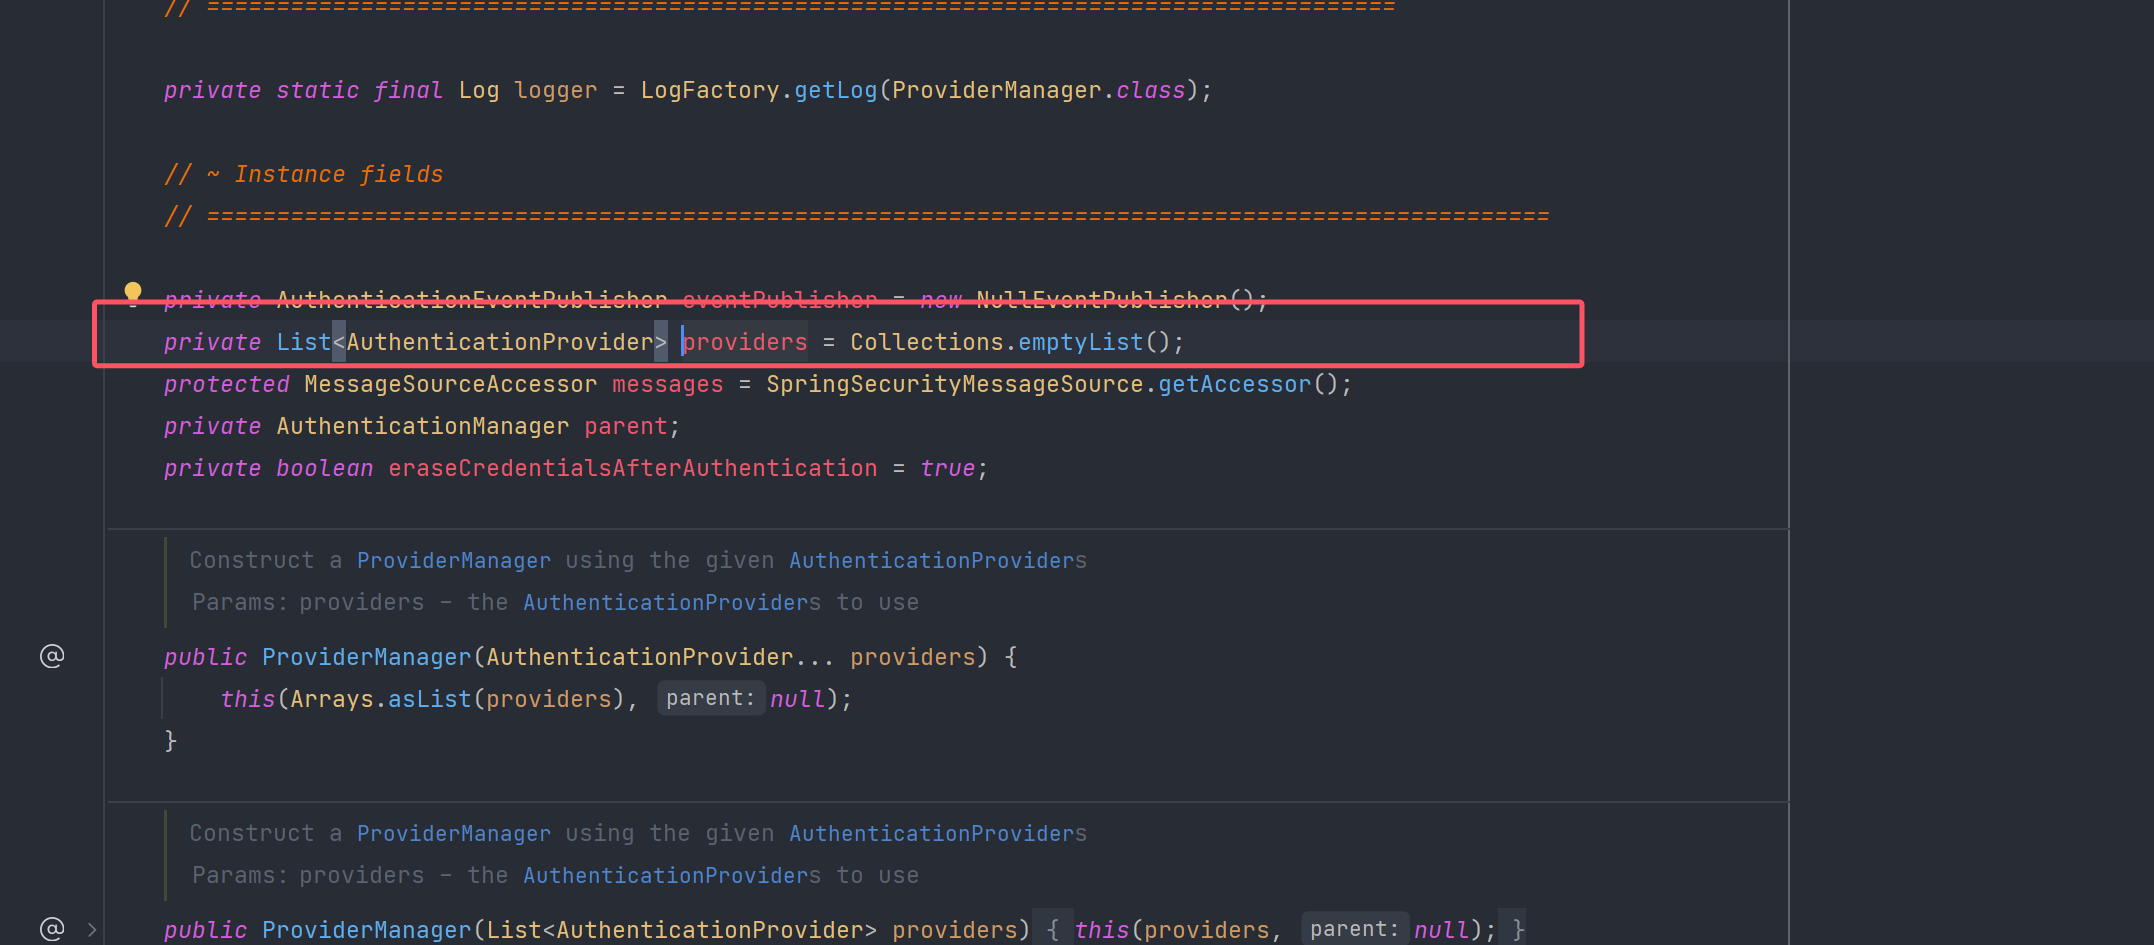
Task: Click eraseCredentialsAfterAuthentication field name
Action: (x=633, y=468)
